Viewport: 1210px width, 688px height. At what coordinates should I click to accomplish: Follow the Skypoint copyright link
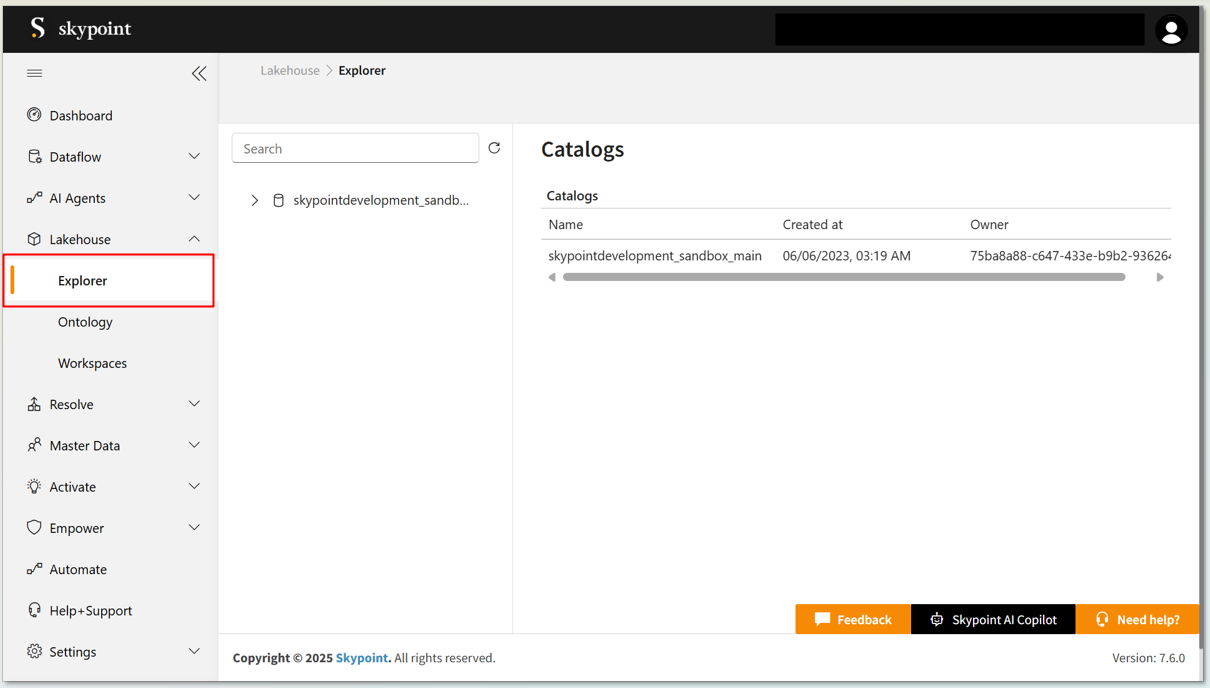[x=362, y=658]
